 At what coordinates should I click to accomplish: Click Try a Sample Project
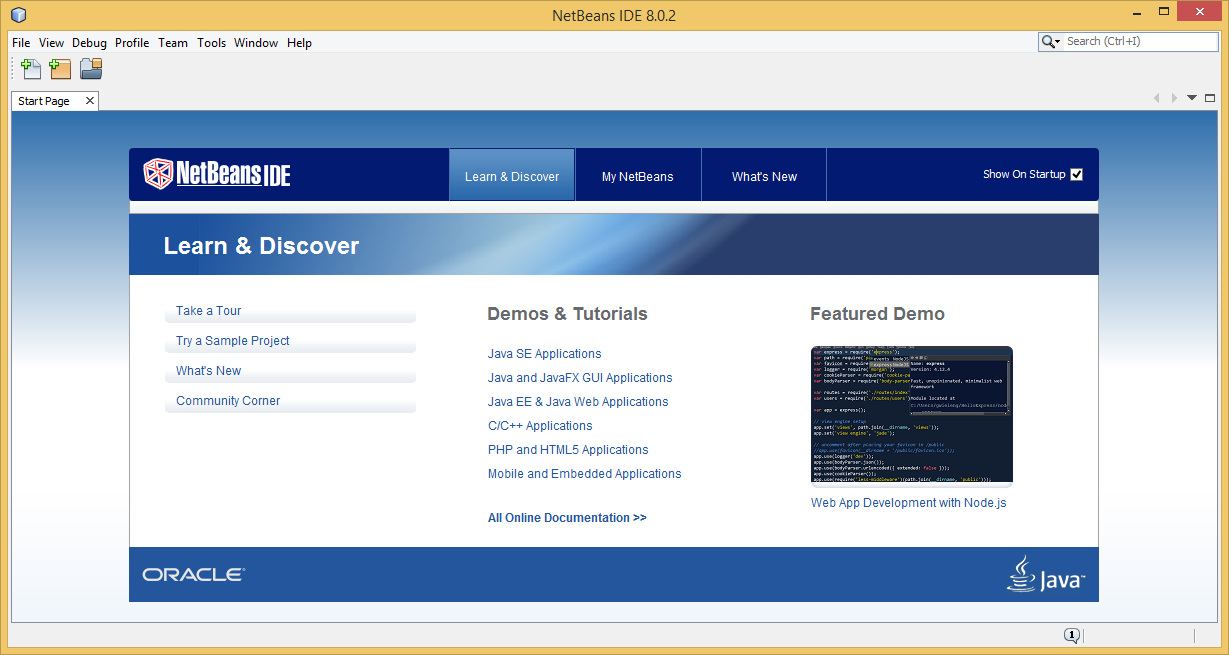click(290, 342)
